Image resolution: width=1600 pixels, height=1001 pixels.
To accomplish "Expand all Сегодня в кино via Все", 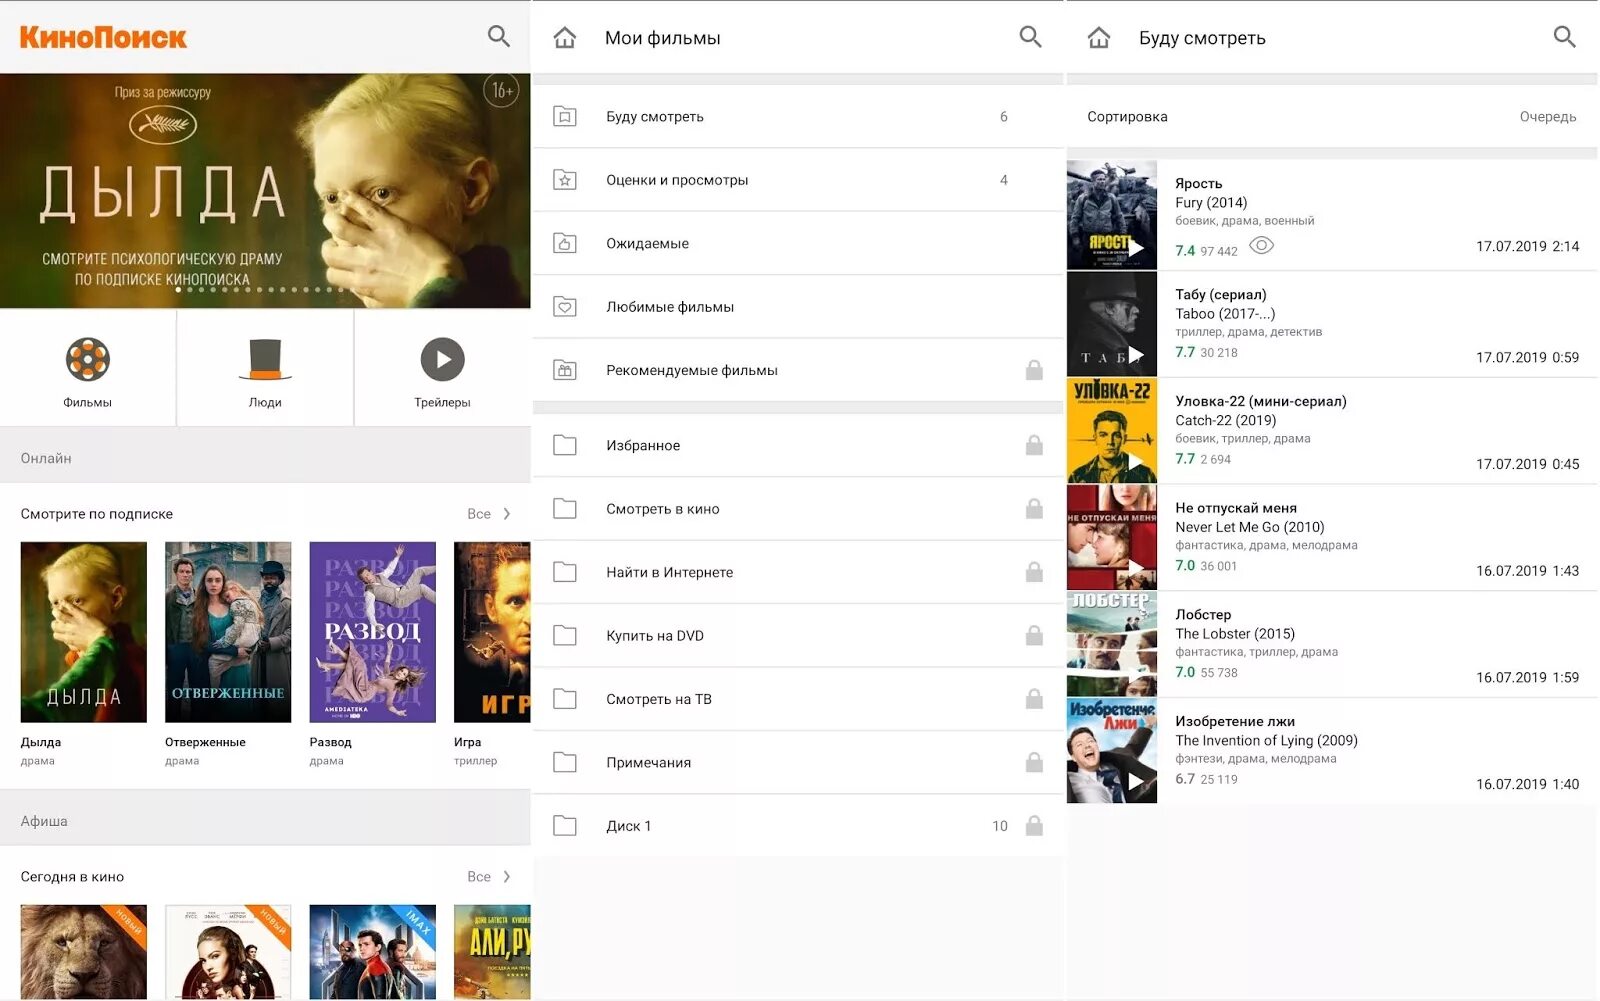I will (489, 877).
